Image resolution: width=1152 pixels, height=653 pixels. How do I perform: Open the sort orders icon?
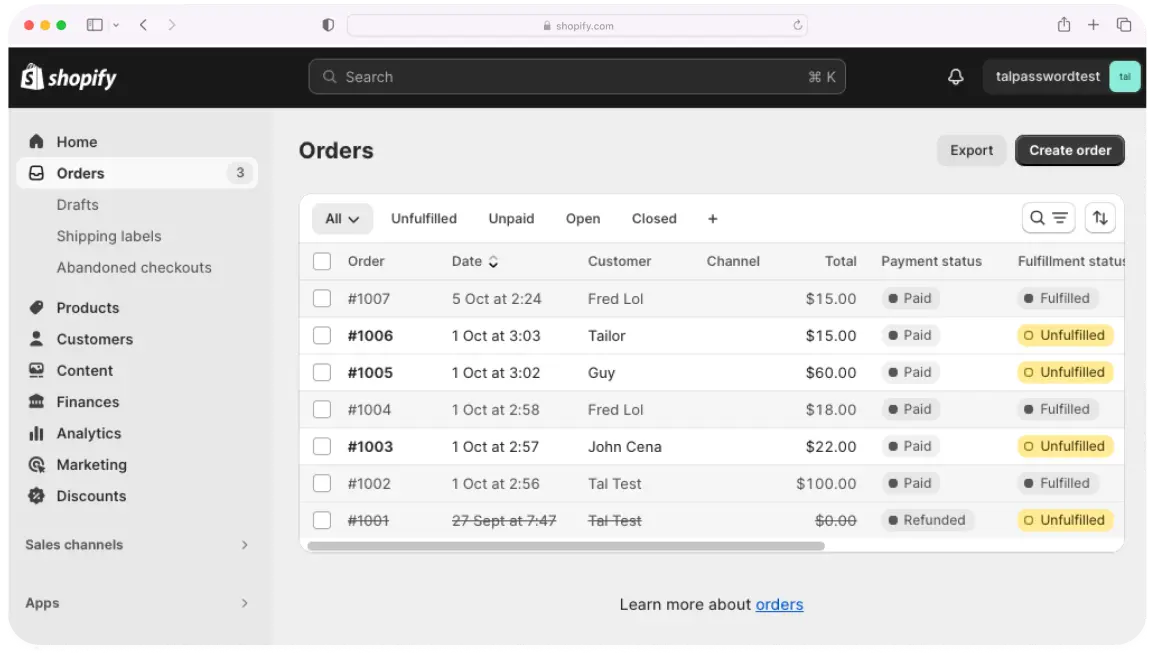point(1100,217)
